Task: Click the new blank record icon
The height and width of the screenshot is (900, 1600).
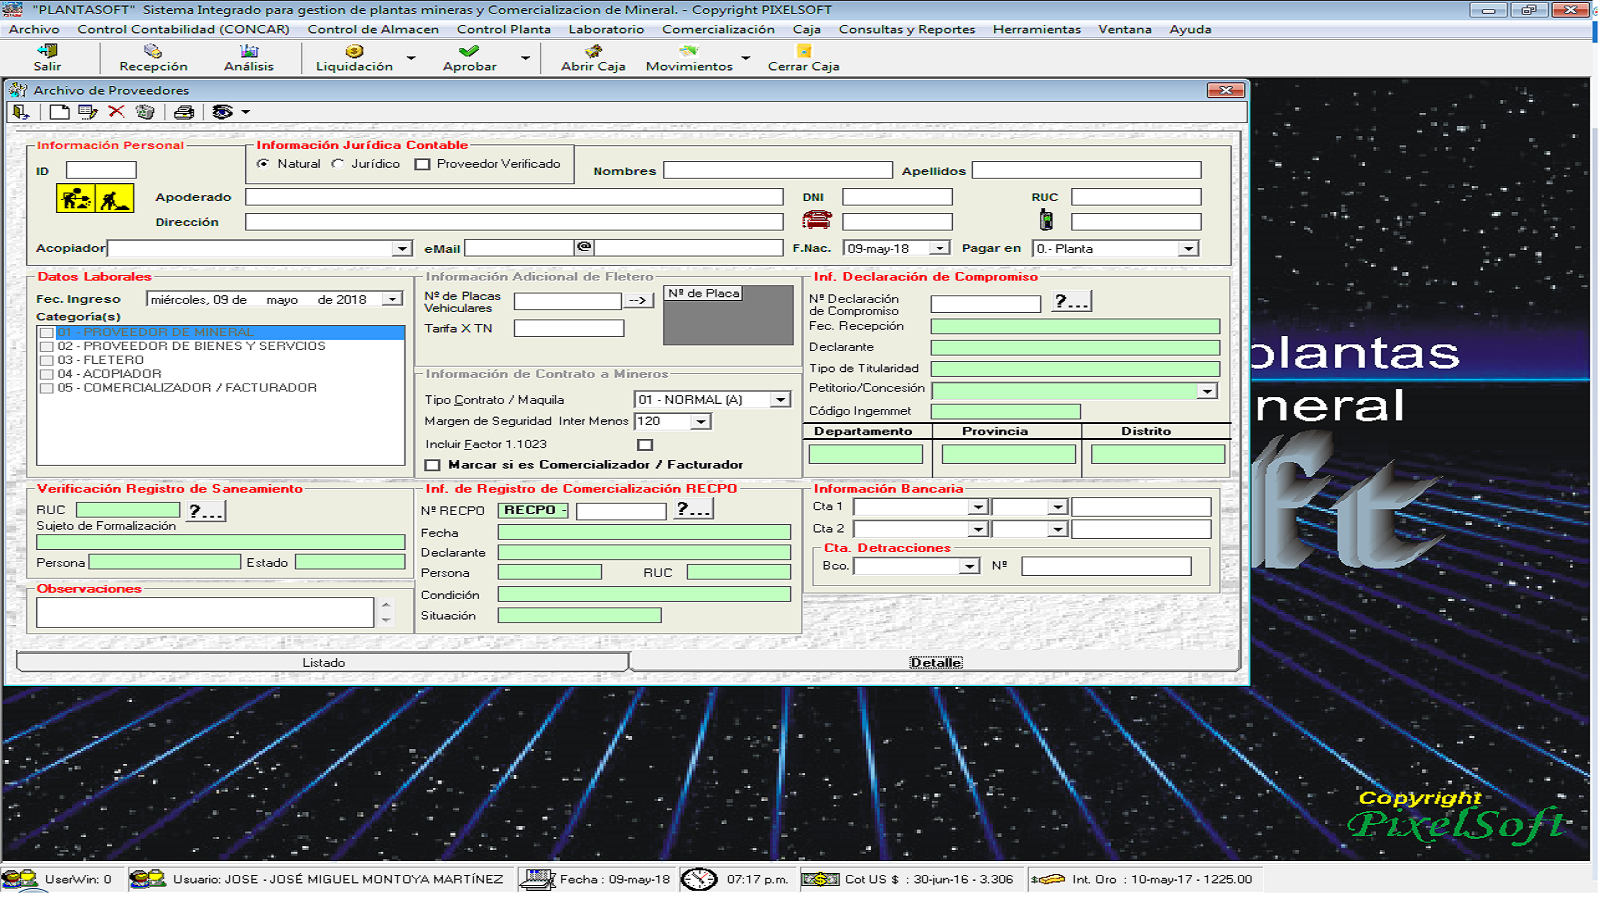Action: pyautogui.click(x=60, y=112)
